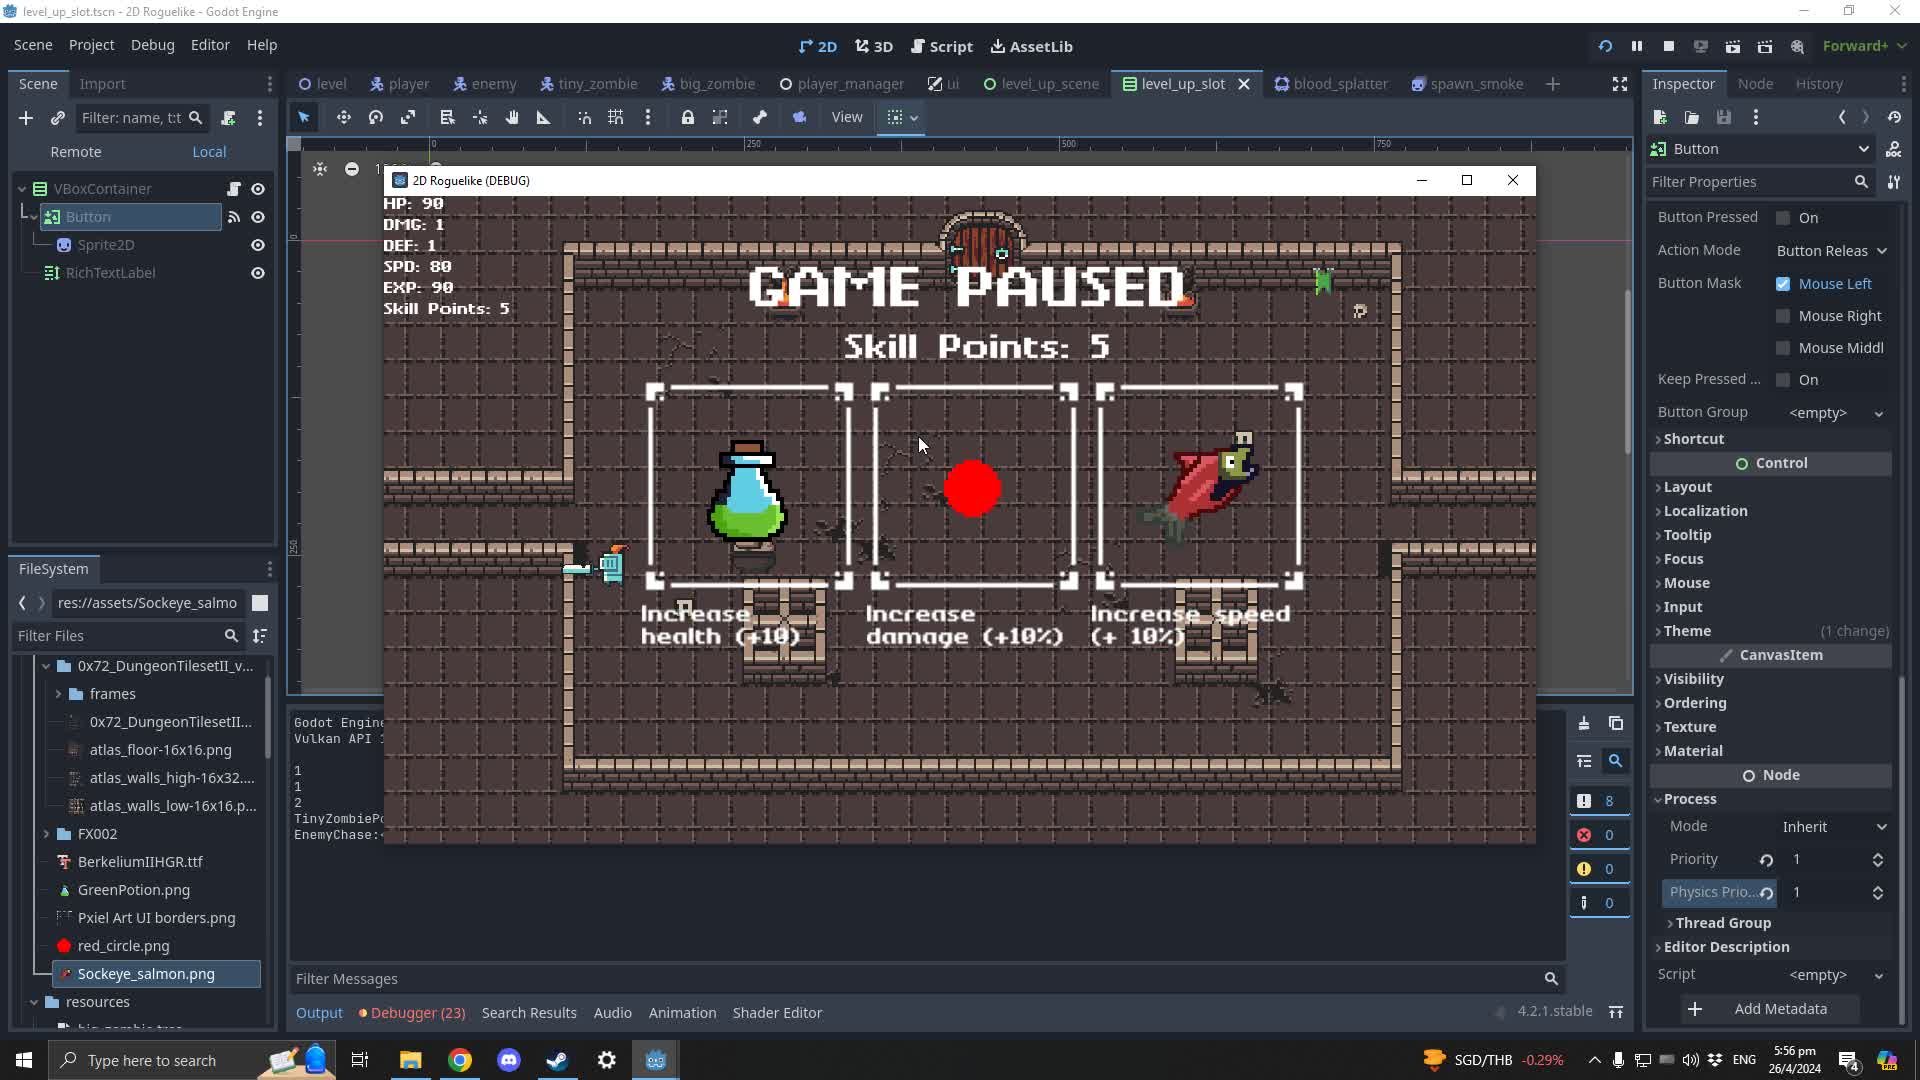Select the Move tool in the canvas toolbar
Image resolution: width=1920 pixels, height=1080 pixels.
point(344,117)
